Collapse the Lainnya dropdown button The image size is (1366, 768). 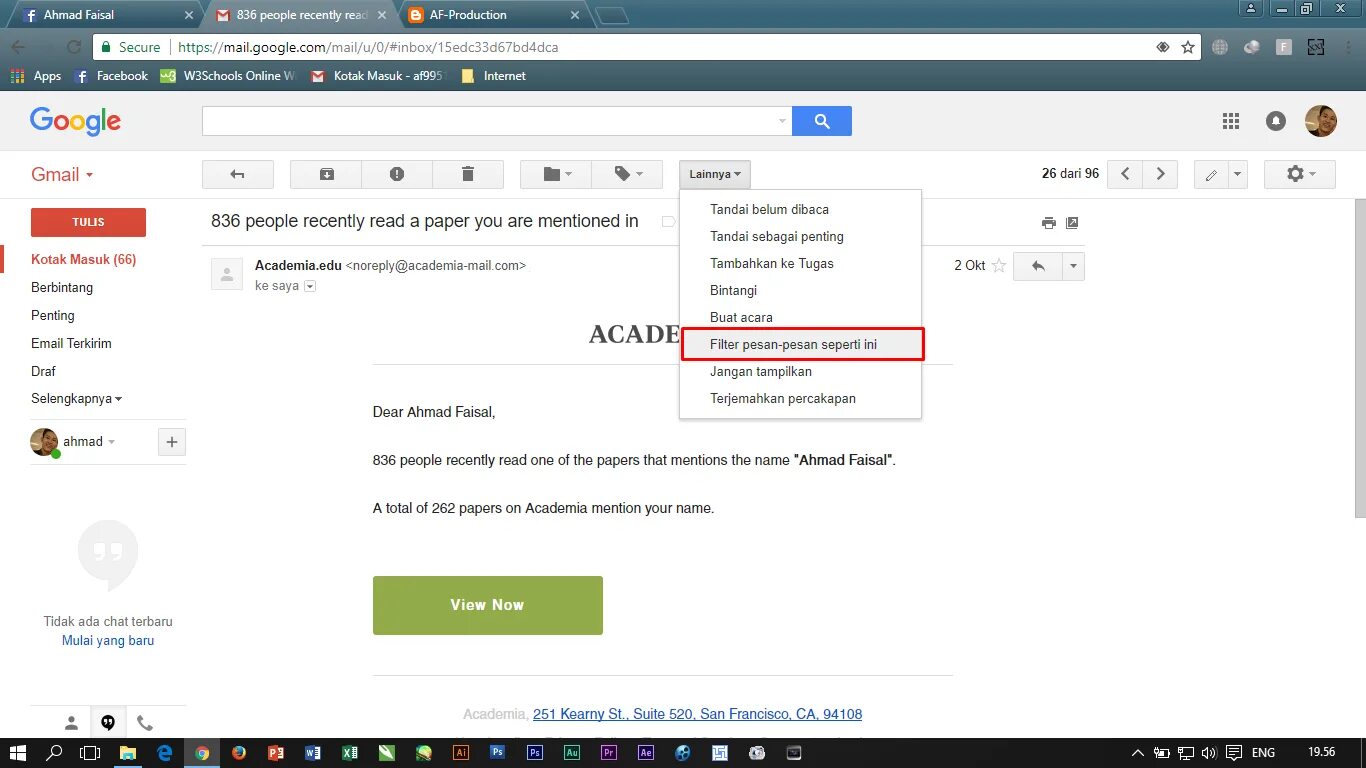pyautogui.click(x=715, y=174)
